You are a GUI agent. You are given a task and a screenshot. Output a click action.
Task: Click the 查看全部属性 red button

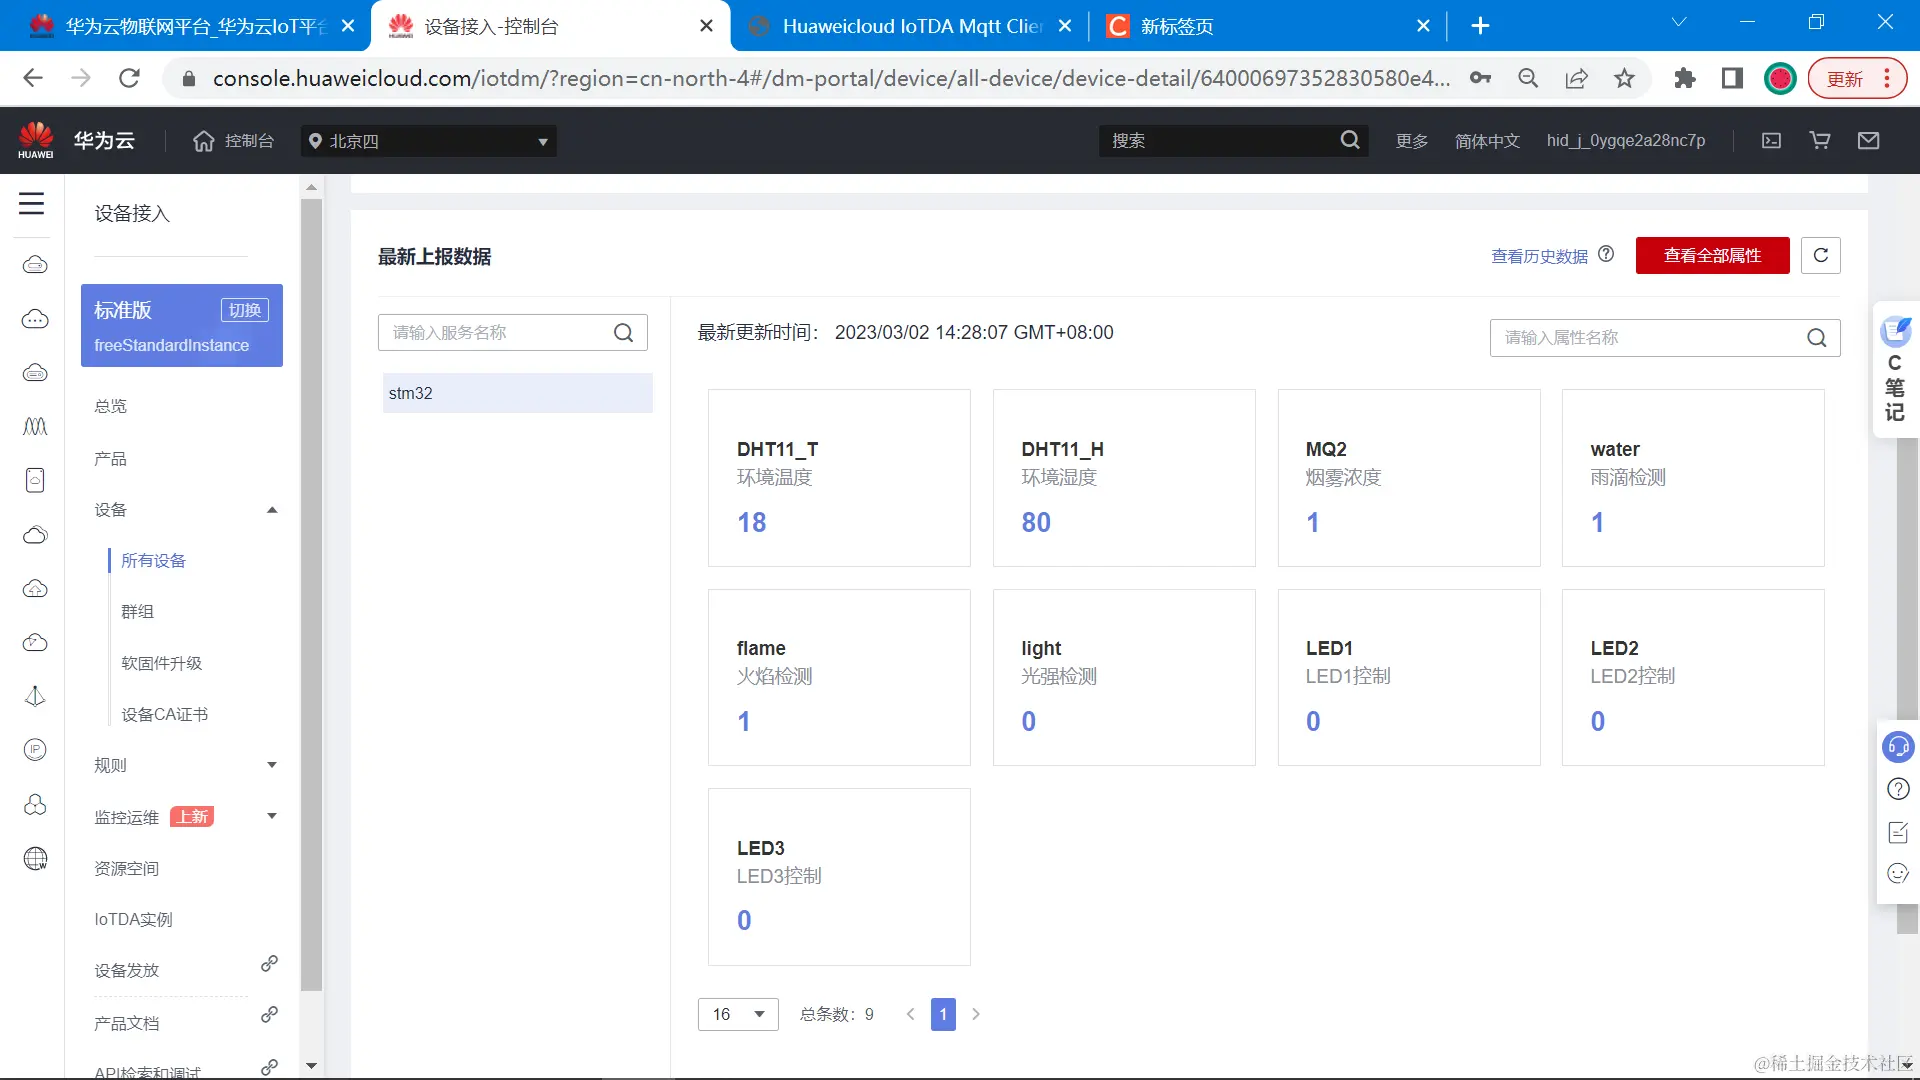1713,256
